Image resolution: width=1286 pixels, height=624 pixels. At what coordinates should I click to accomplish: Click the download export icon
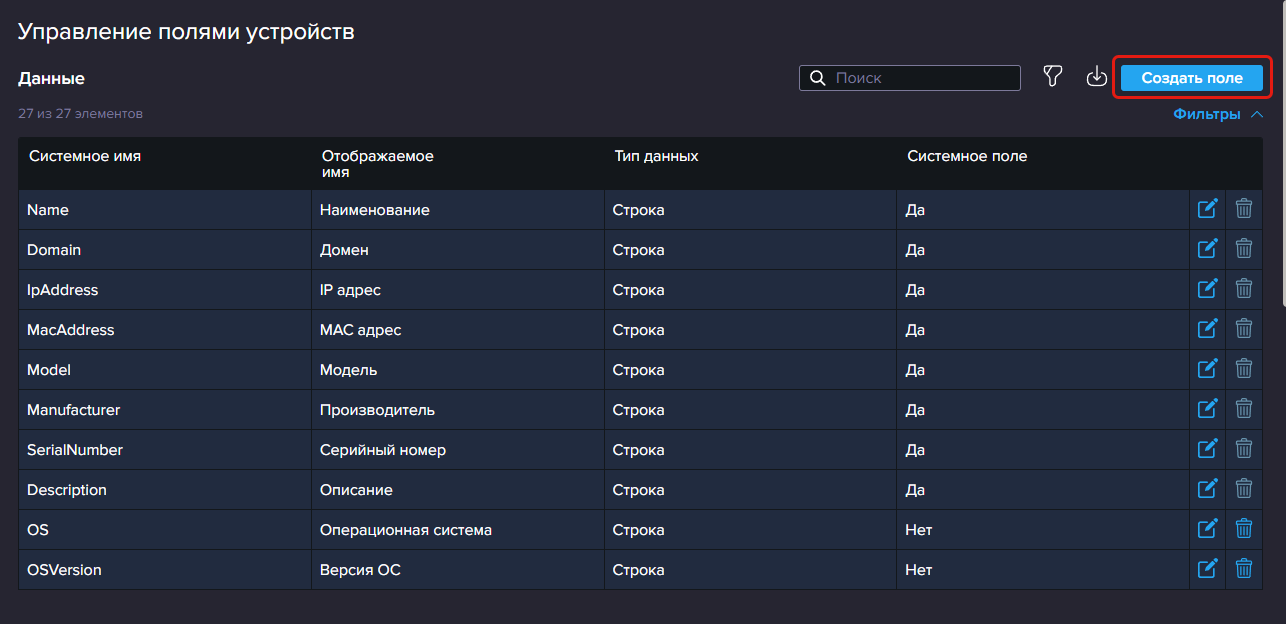(x=1097, y=77)
